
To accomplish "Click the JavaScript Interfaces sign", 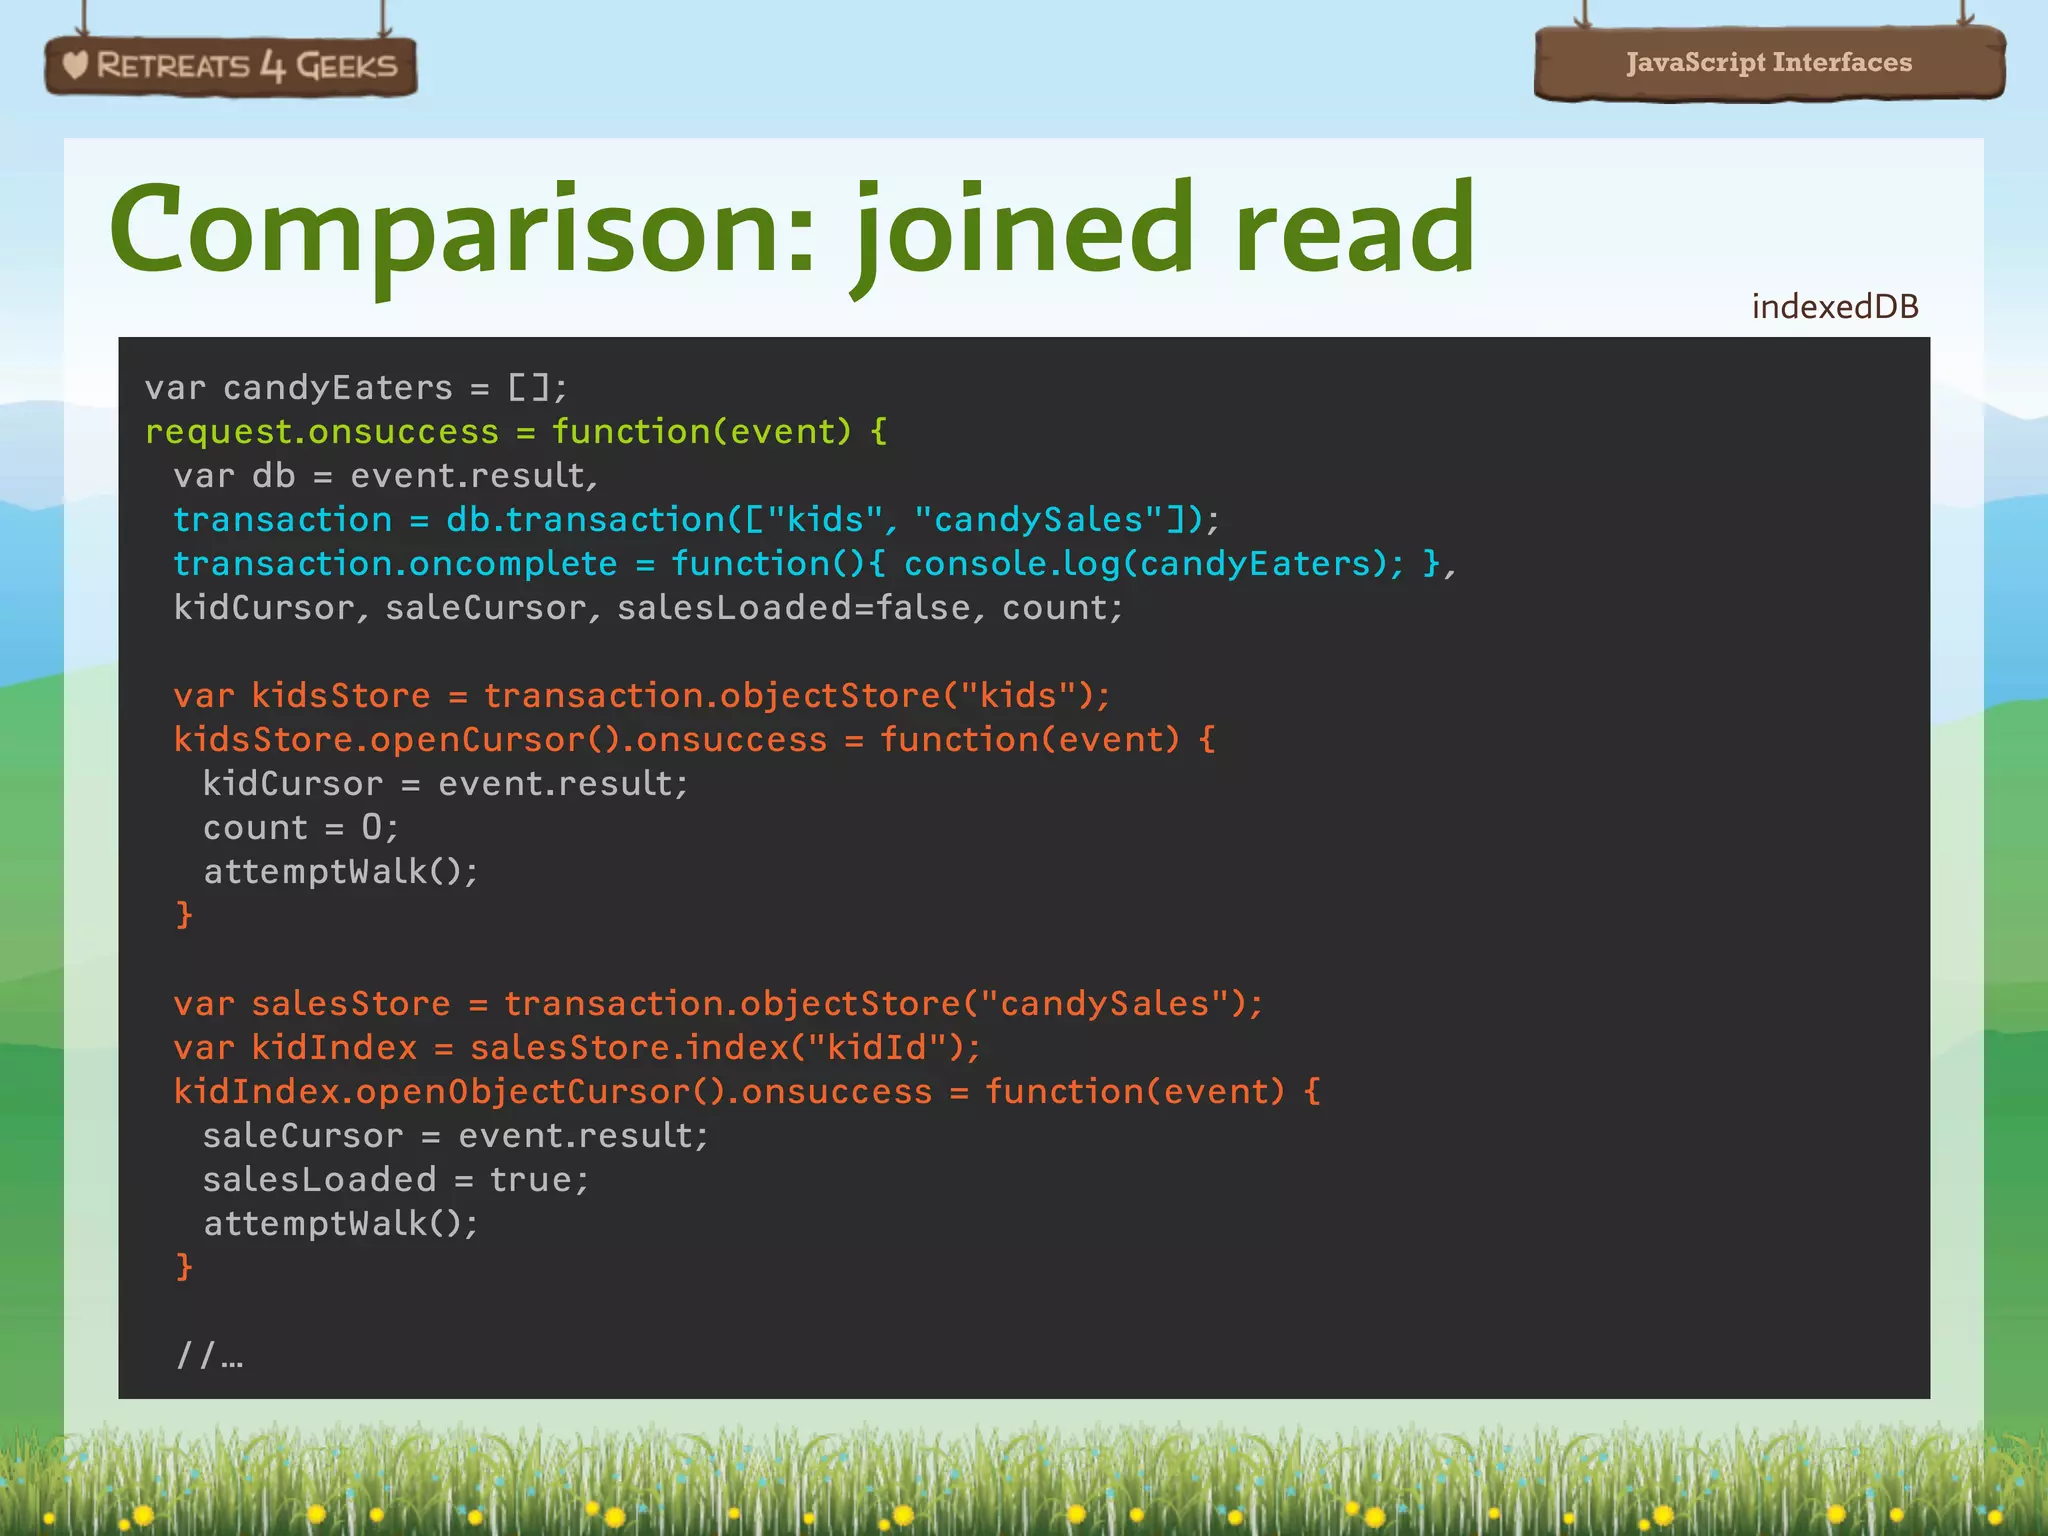I will coord(1769,63).
